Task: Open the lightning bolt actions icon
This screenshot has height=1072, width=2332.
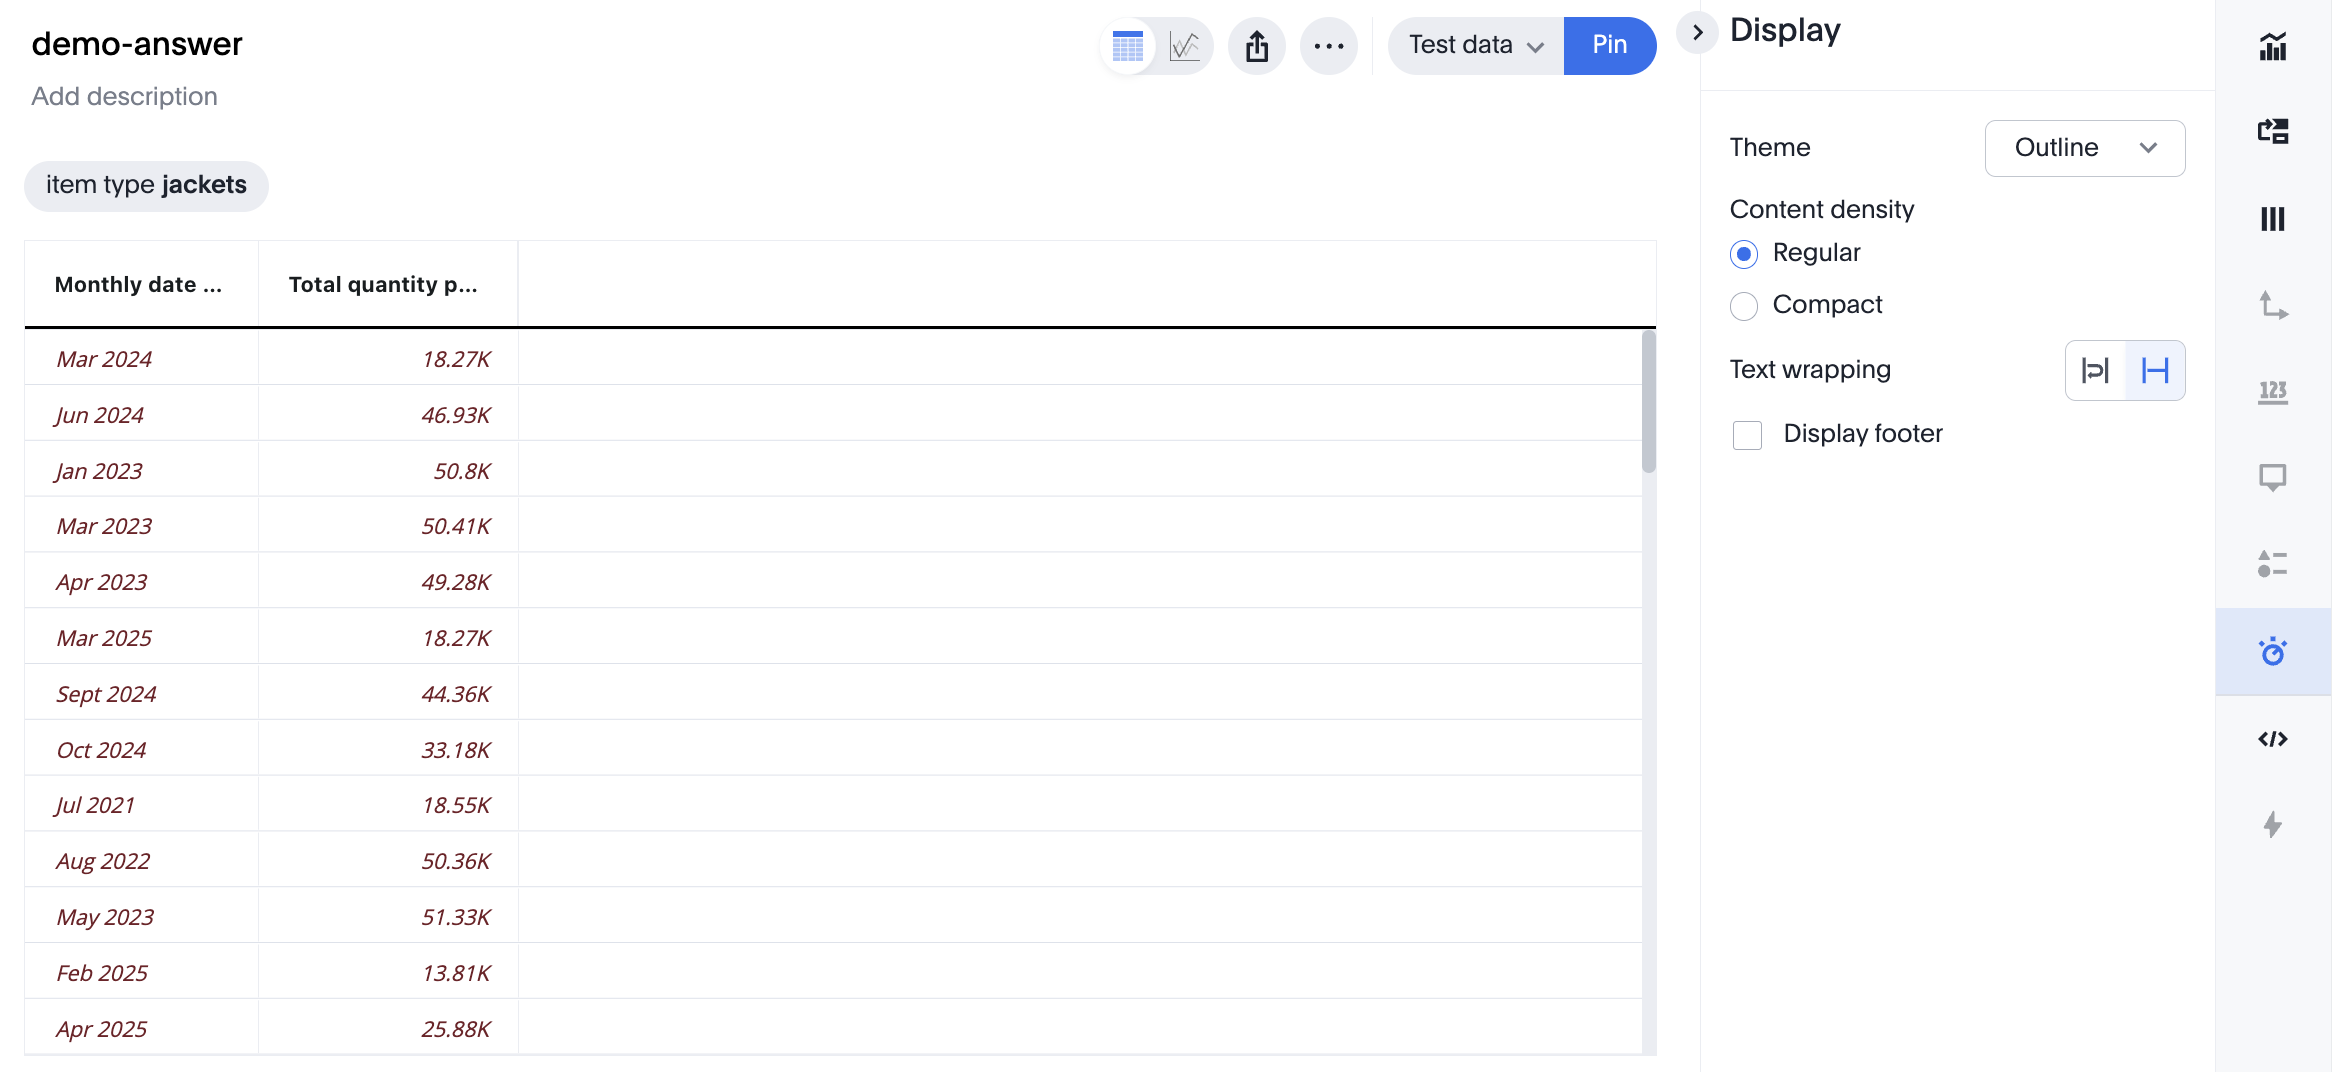Action: coord(2273,825)
